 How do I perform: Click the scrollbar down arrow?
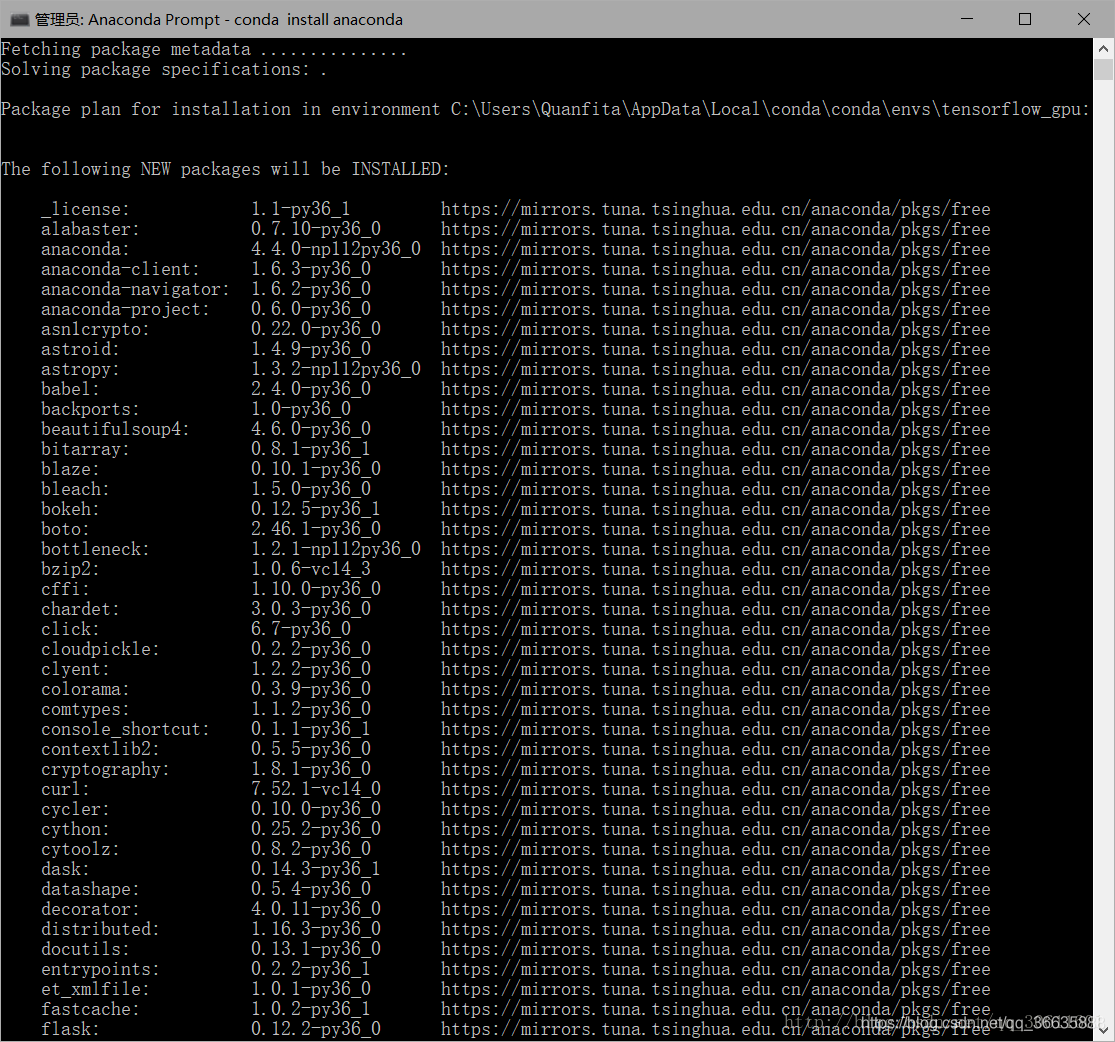tap(1104, 1029)
